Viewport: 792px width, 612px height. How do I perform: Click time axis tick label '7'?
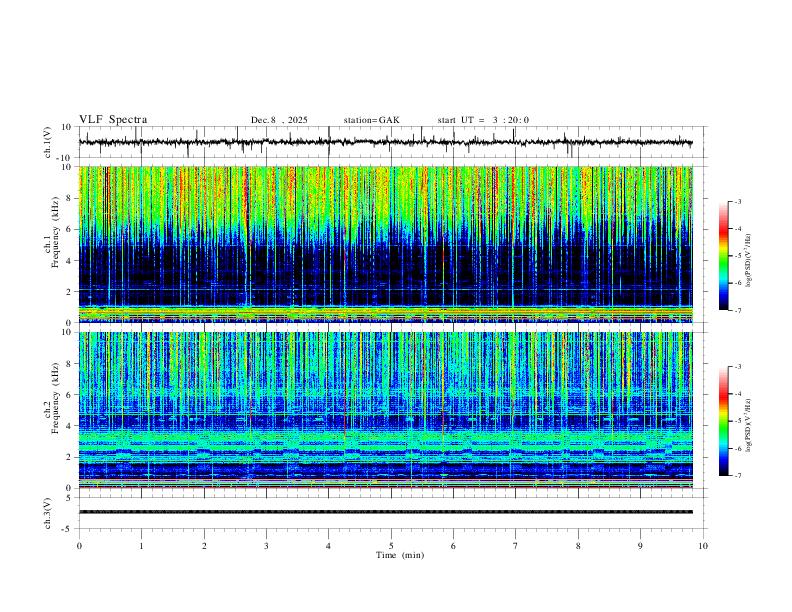pos(516,546)
